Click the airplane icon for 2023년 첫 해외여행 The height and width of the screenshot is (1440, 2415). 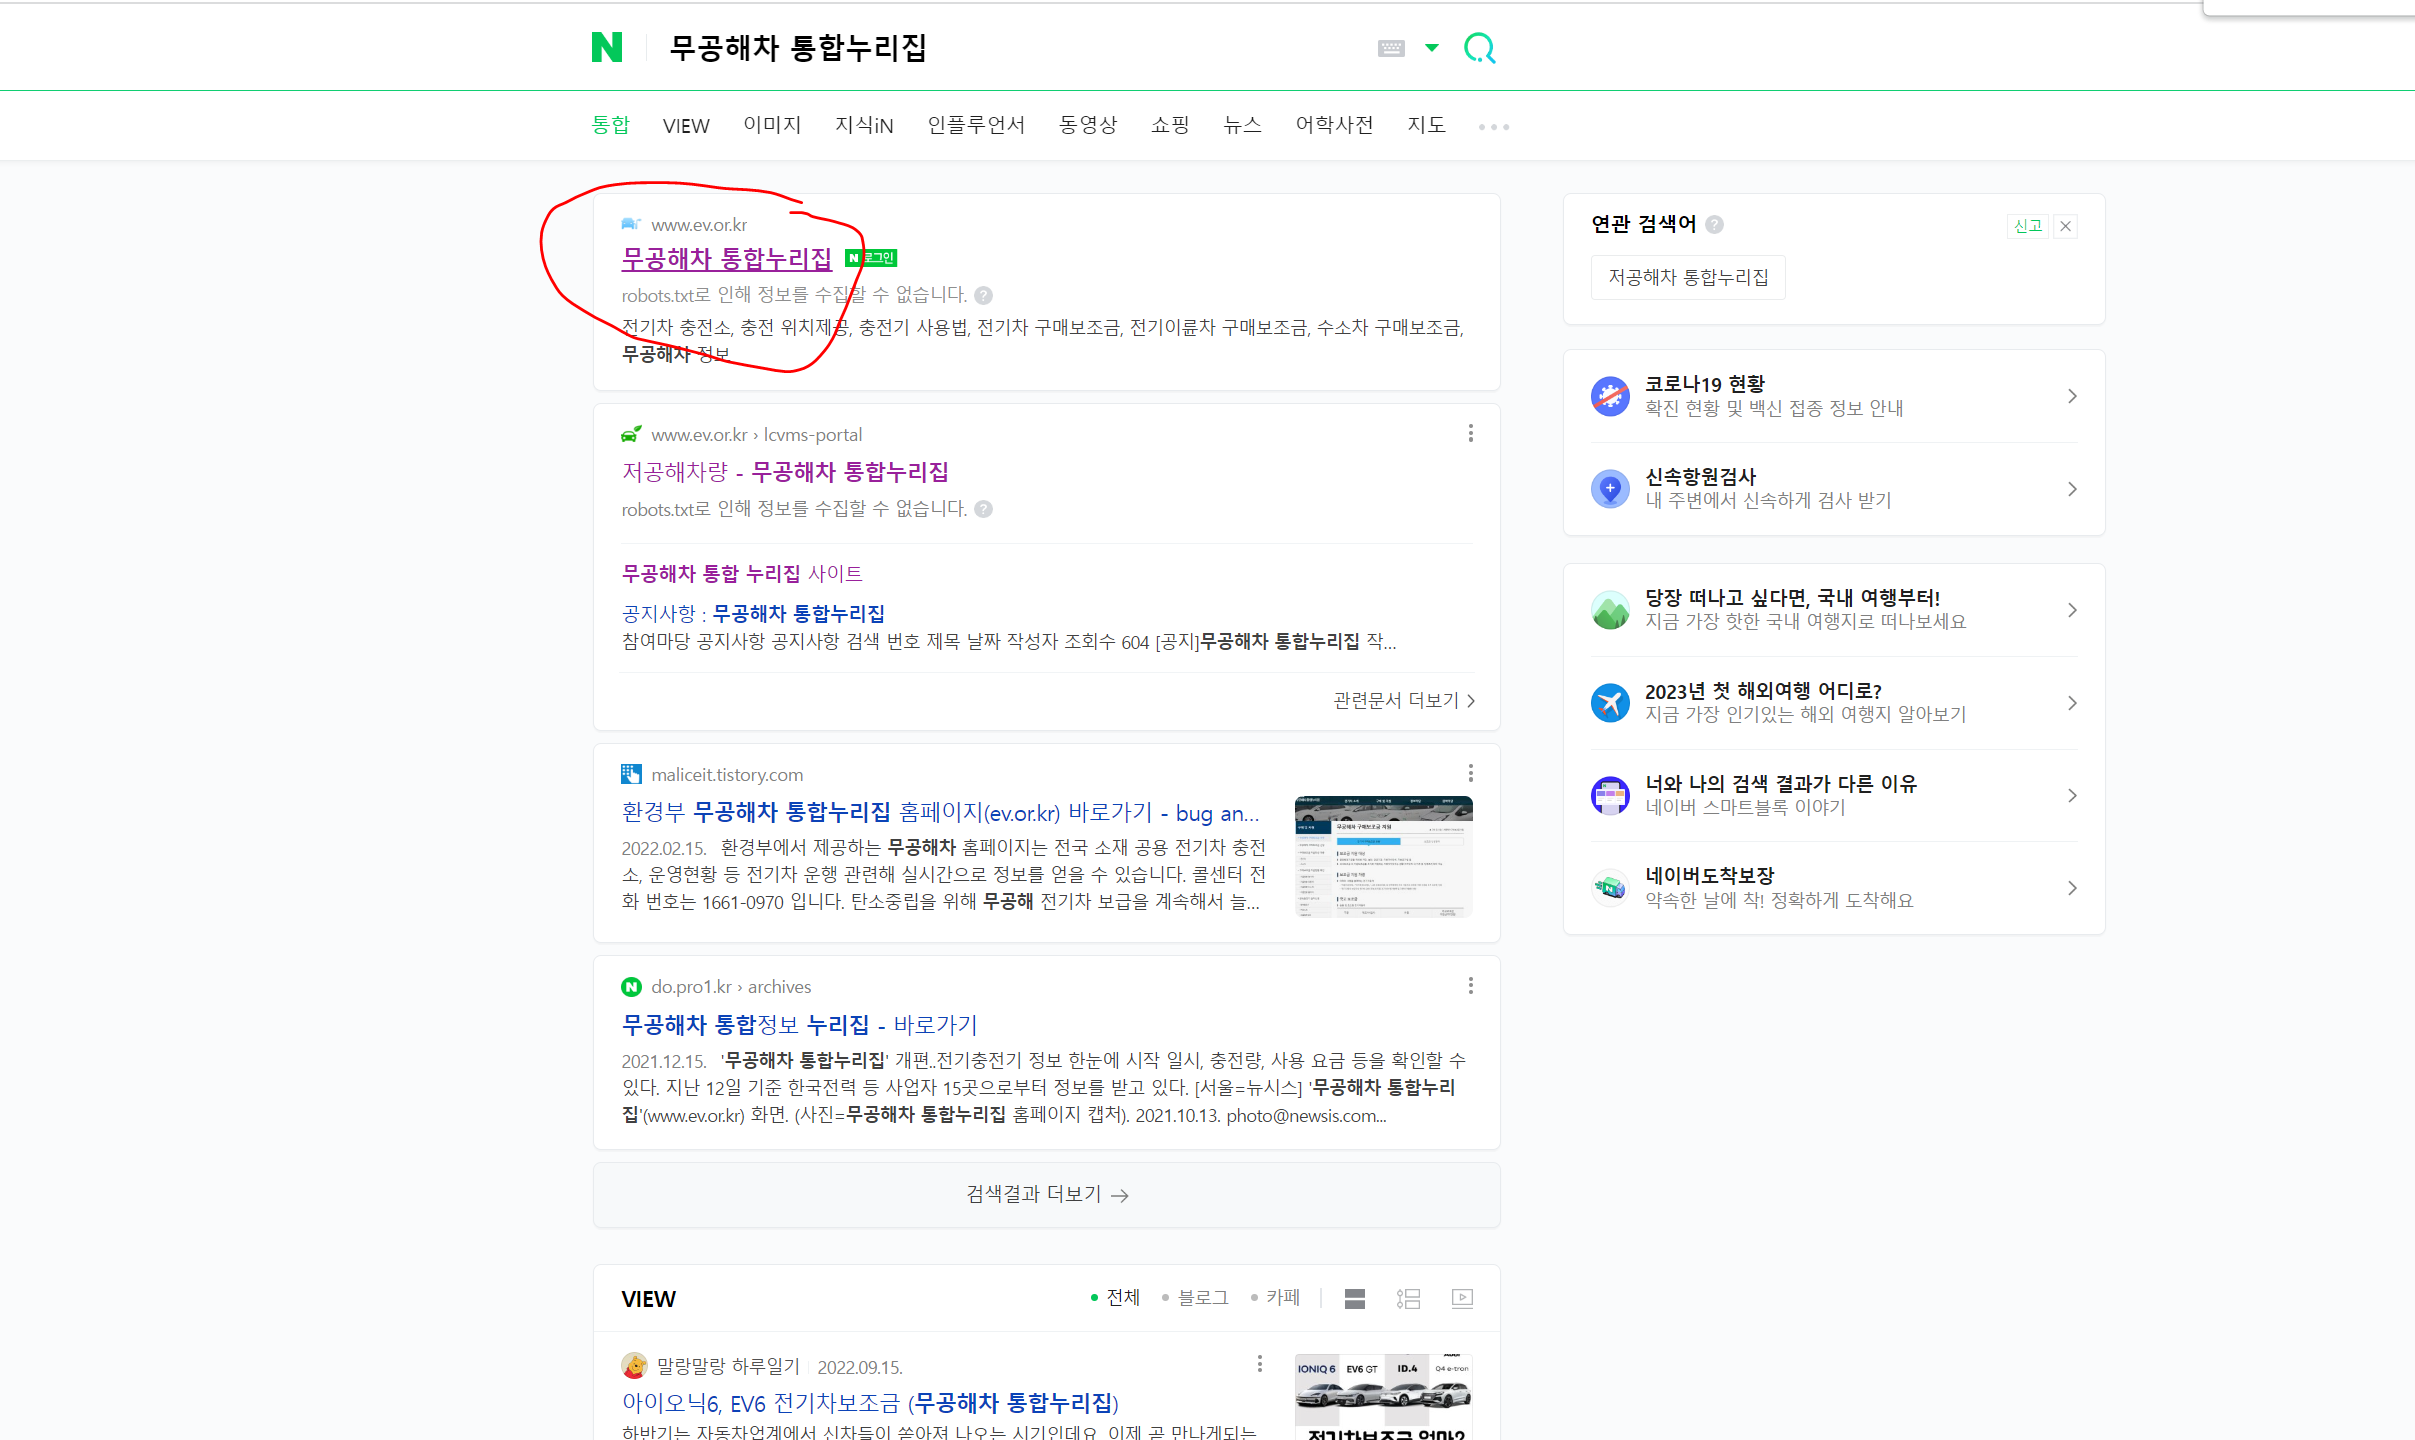[x=1610, y=703]
